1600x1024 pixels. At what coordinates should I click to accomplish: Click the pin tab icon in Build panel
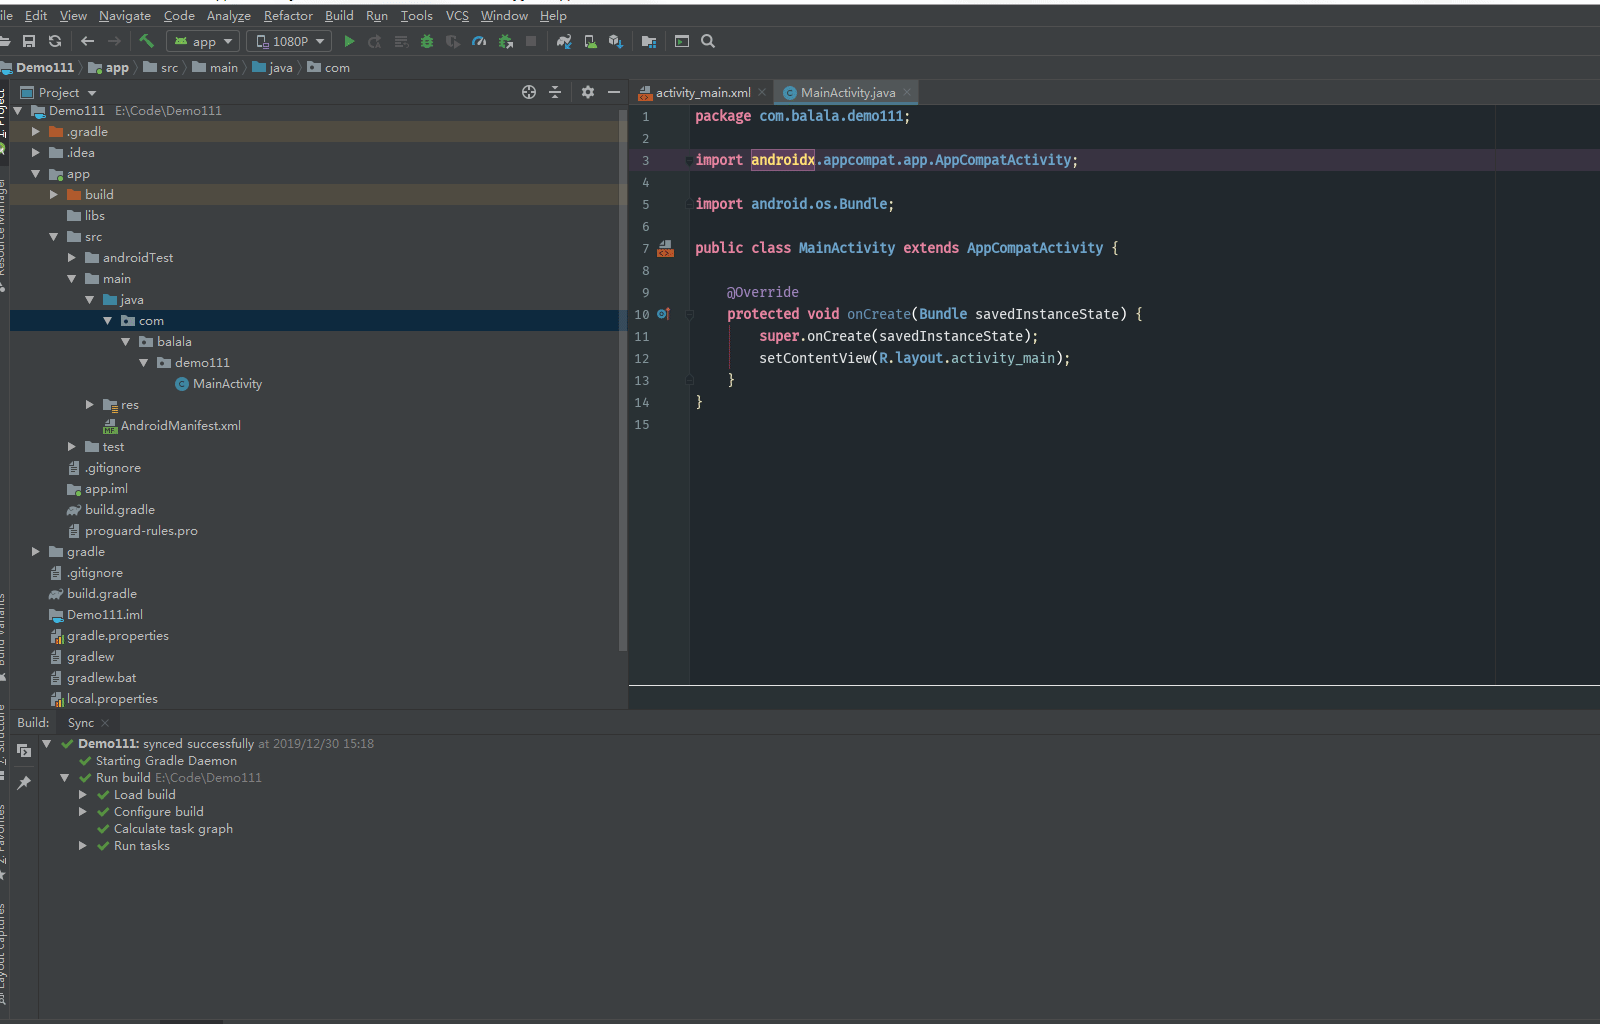coord(24,783)
